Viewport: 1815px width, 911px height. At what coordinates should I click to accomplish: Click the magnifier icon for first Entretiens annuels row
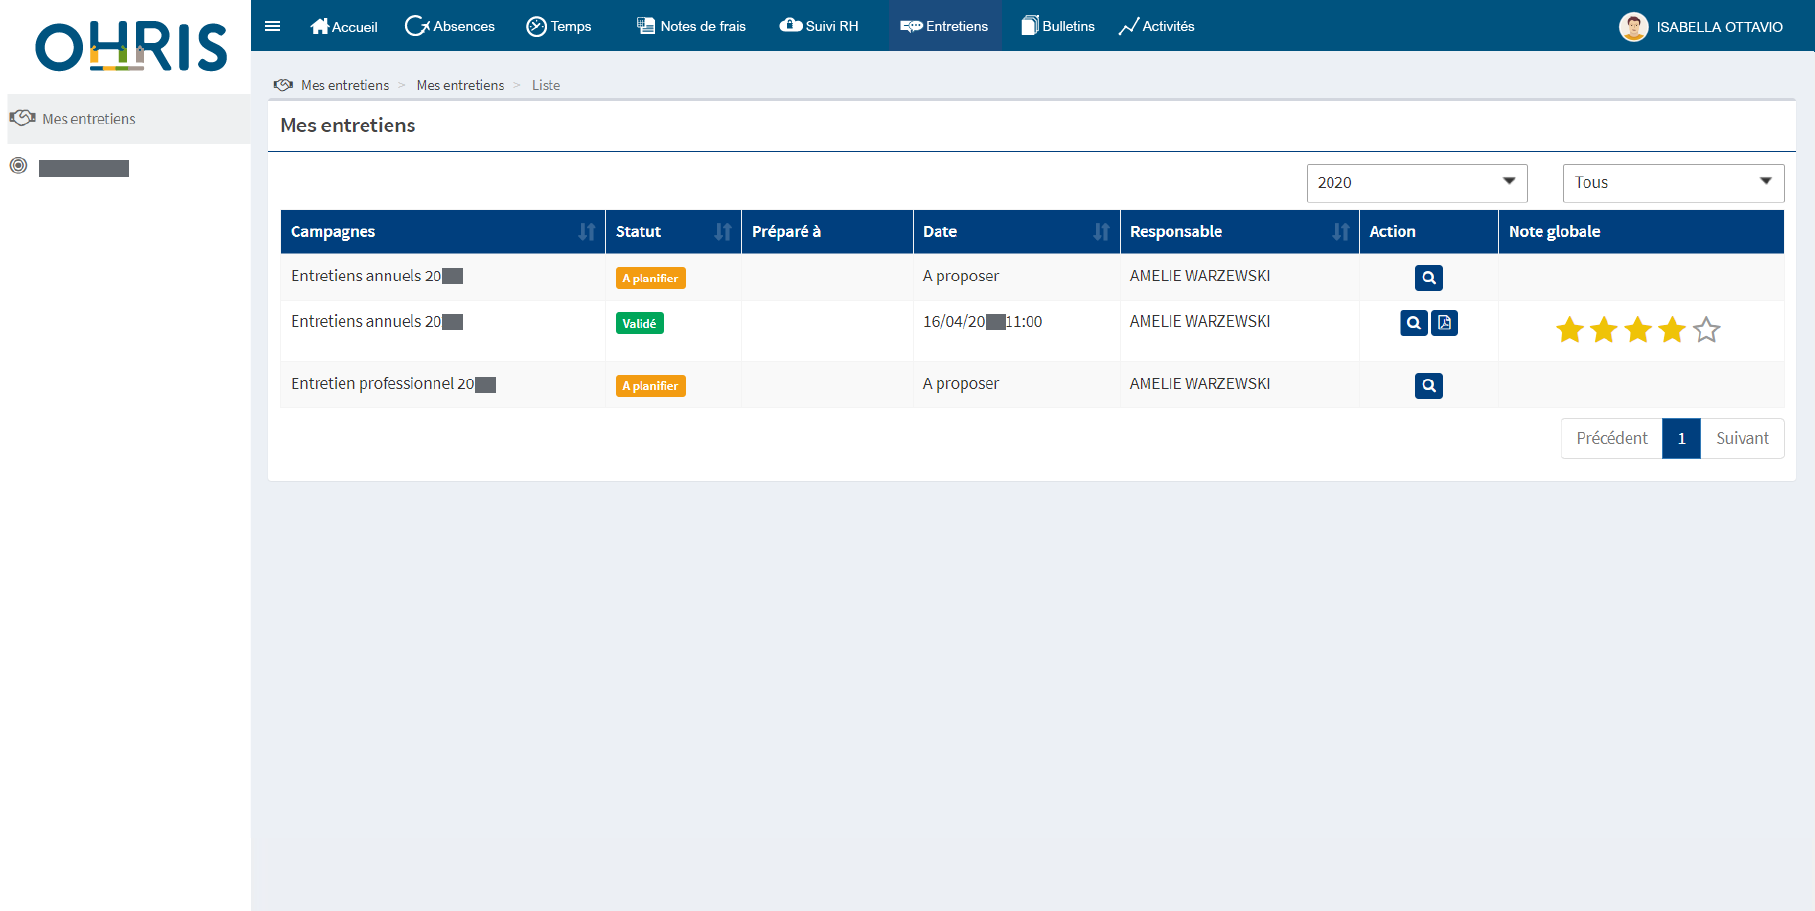[x=1428, y=278]
